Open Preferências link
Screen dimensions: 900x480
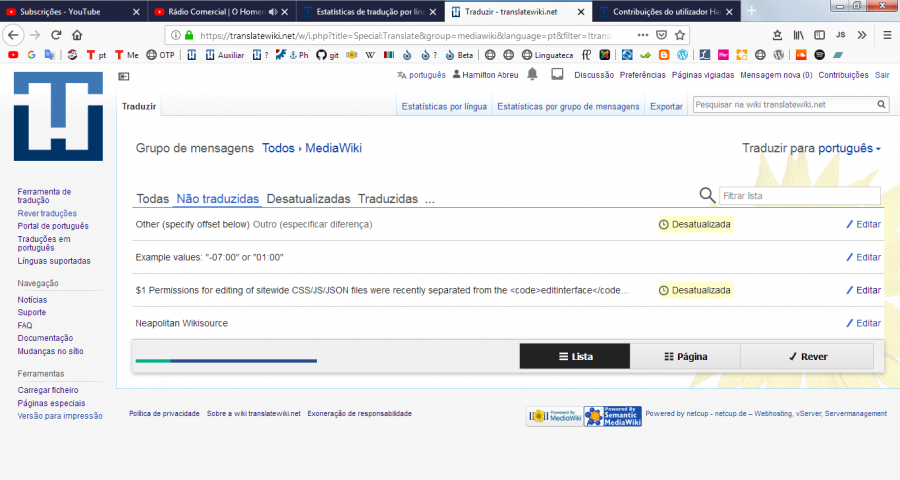643,75
